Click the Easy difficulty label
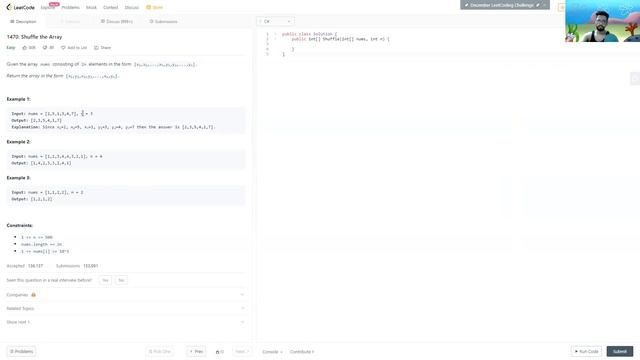 (11, 48)
